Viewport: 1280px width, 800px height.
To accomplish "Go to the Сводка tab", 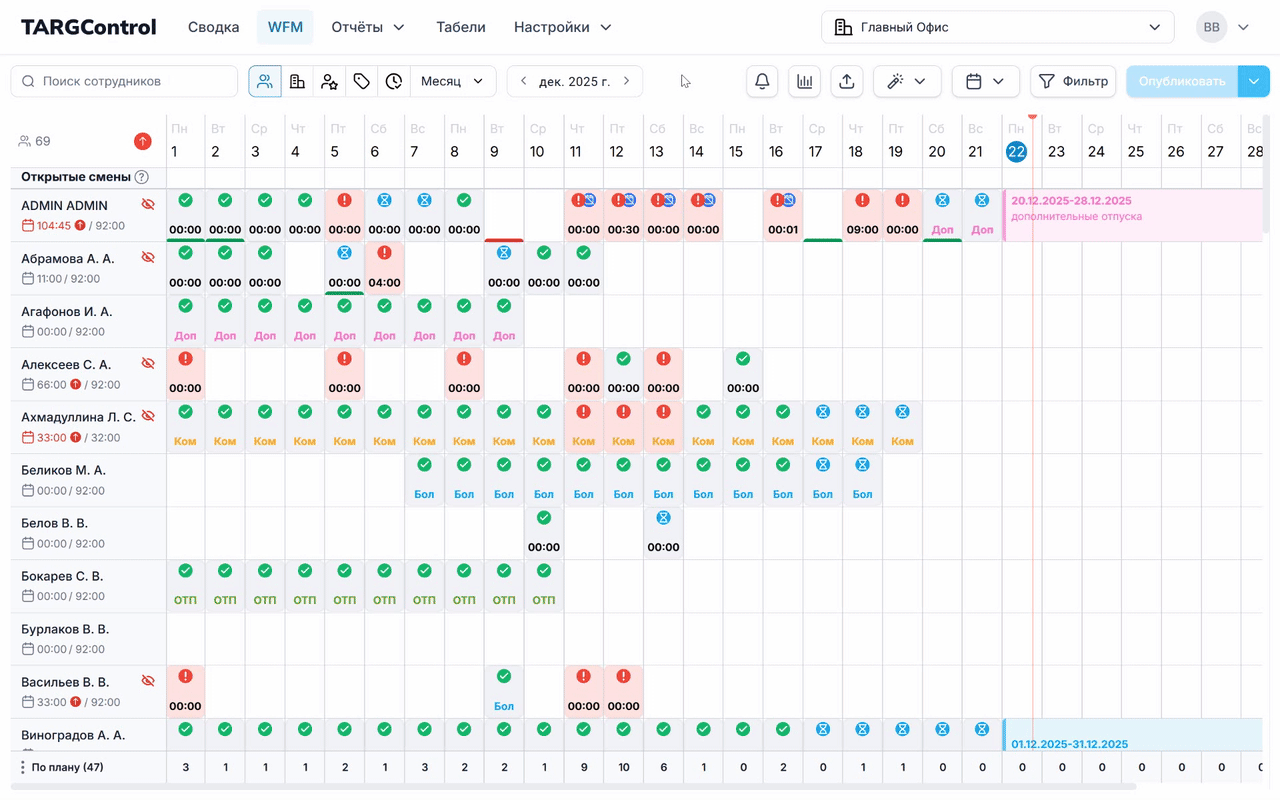I will (x=213, y=27).
